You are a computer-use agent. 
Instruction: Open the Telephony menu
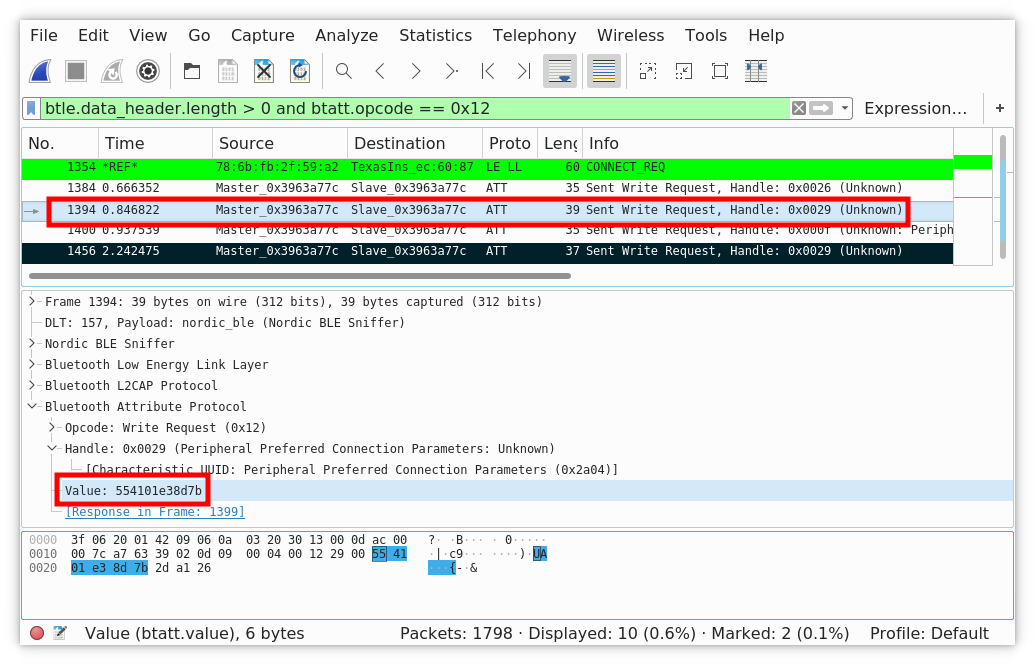coord(534,35)
